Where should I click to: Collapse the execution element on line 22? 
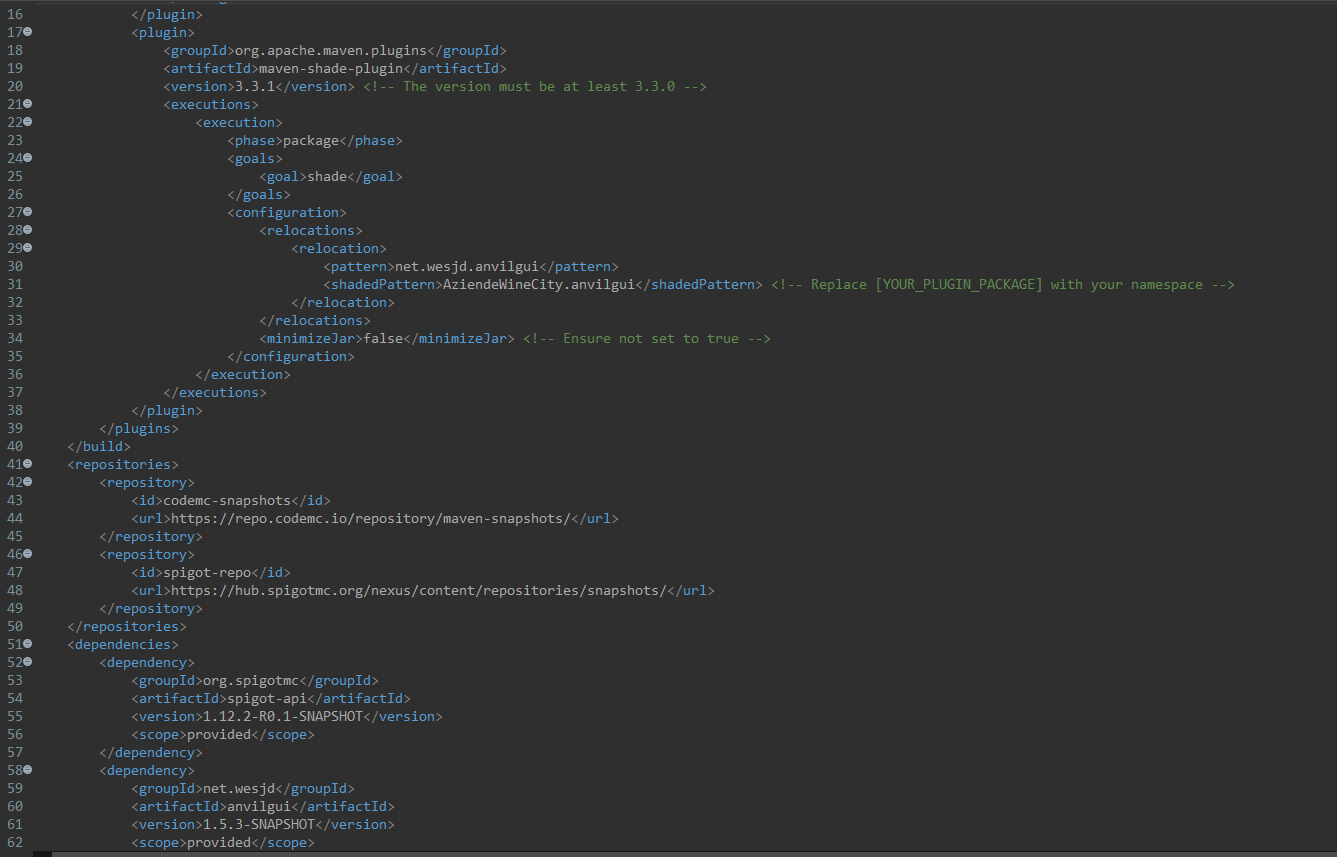28,122
